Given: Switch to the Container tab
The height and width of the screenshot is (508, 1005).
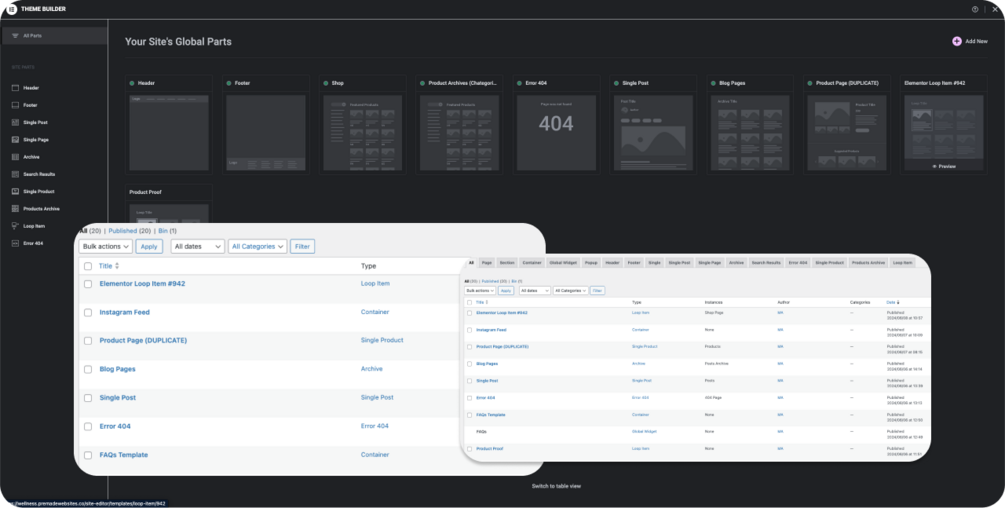Looking at the screenshot, I should 531,263.
